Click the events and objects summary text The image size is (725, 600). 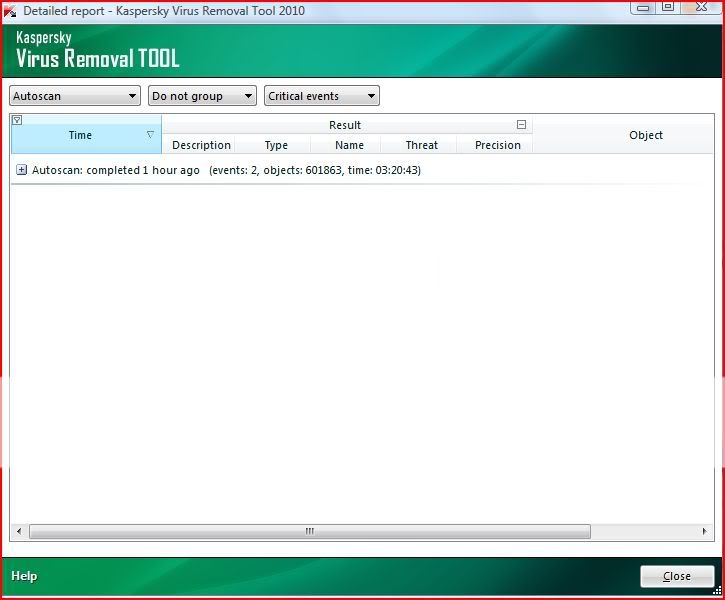tap(315, 170)
